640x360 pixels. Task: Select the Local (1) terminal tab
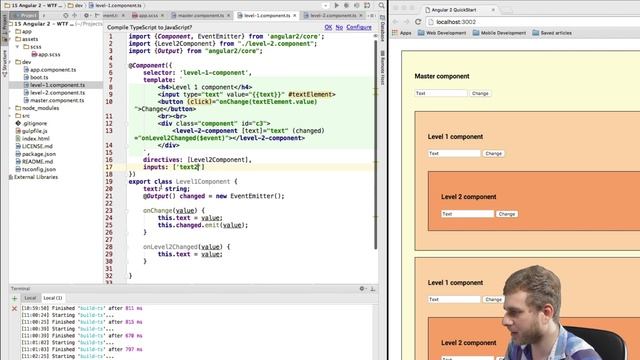(53, 298)
